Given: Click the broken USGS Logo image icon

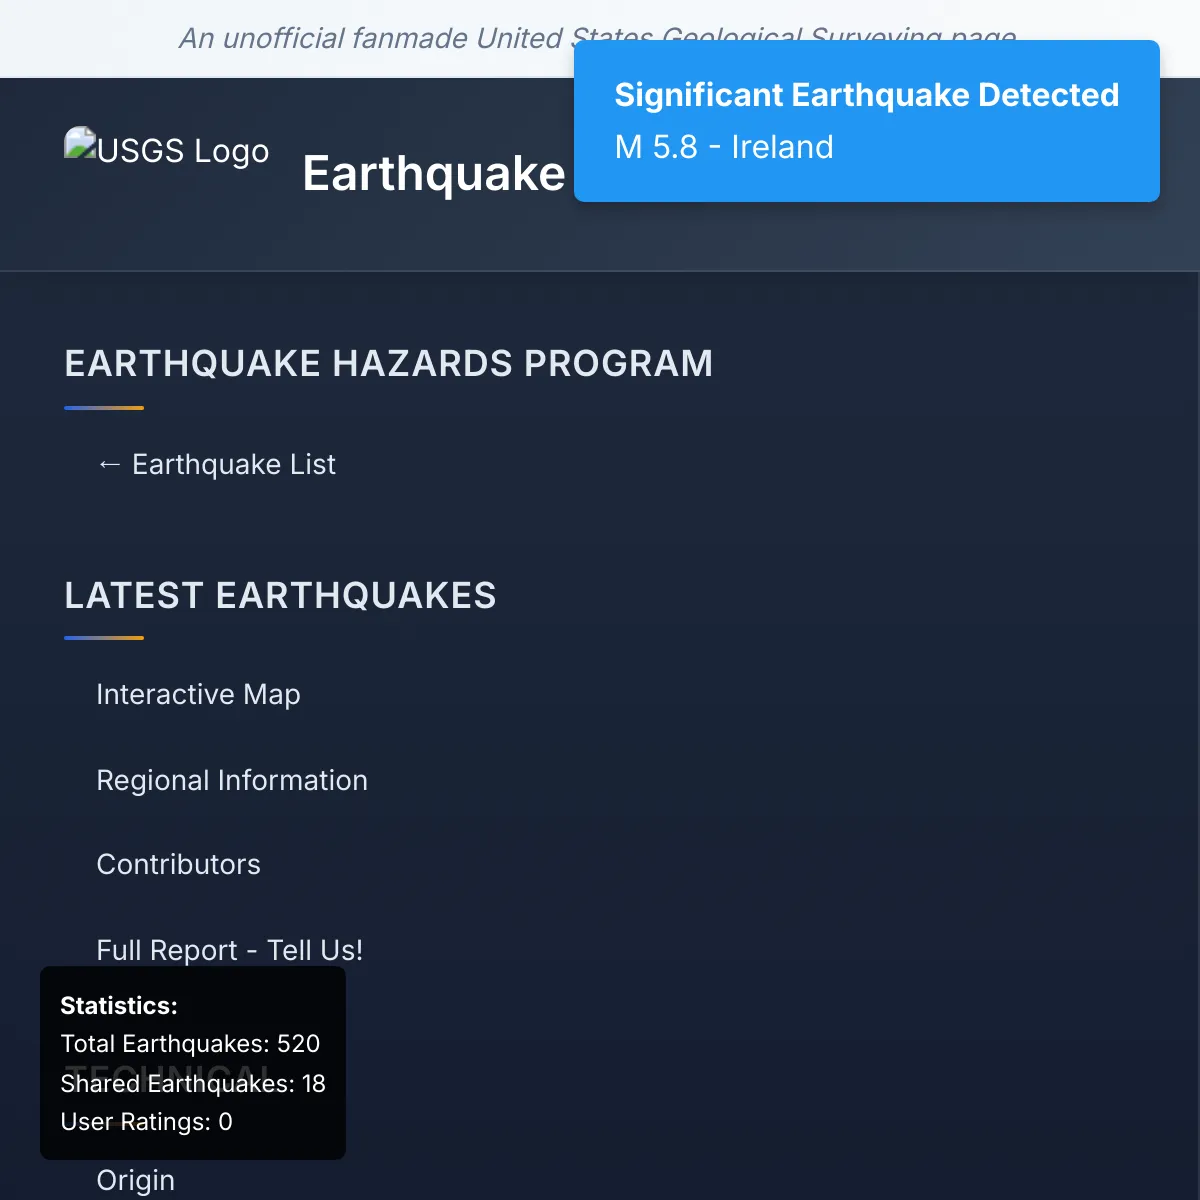Looking at the screenshot, I should pyautogui.click(x=82, y=144).
